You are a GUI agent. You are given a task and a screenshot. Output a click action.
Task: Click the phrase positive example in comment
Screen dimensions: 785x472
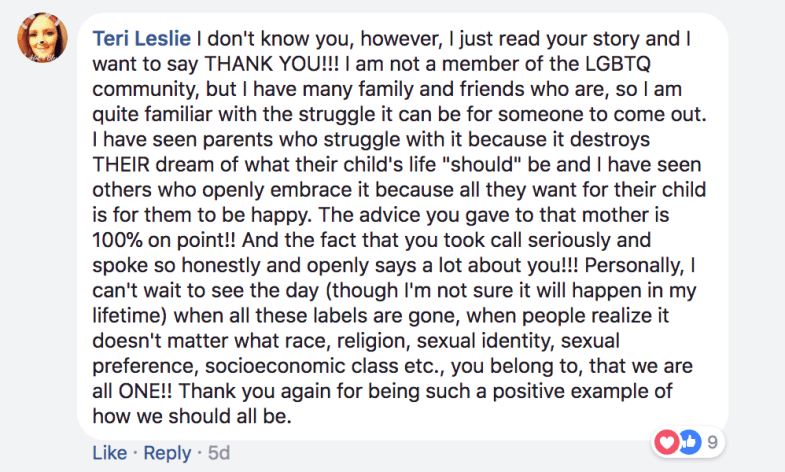tap(570, 391)
